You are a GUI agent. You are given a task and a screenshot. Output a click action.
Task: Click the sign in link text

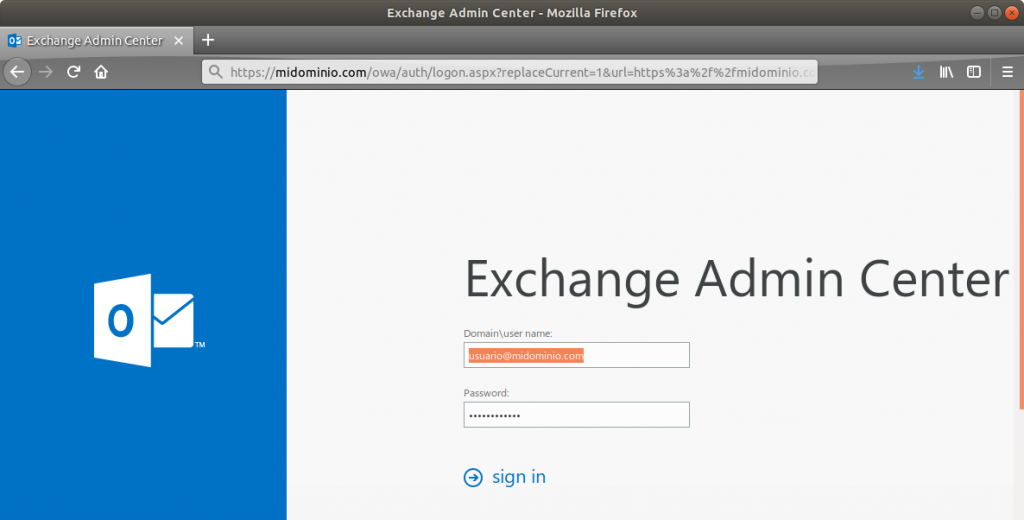pos(519,477)
